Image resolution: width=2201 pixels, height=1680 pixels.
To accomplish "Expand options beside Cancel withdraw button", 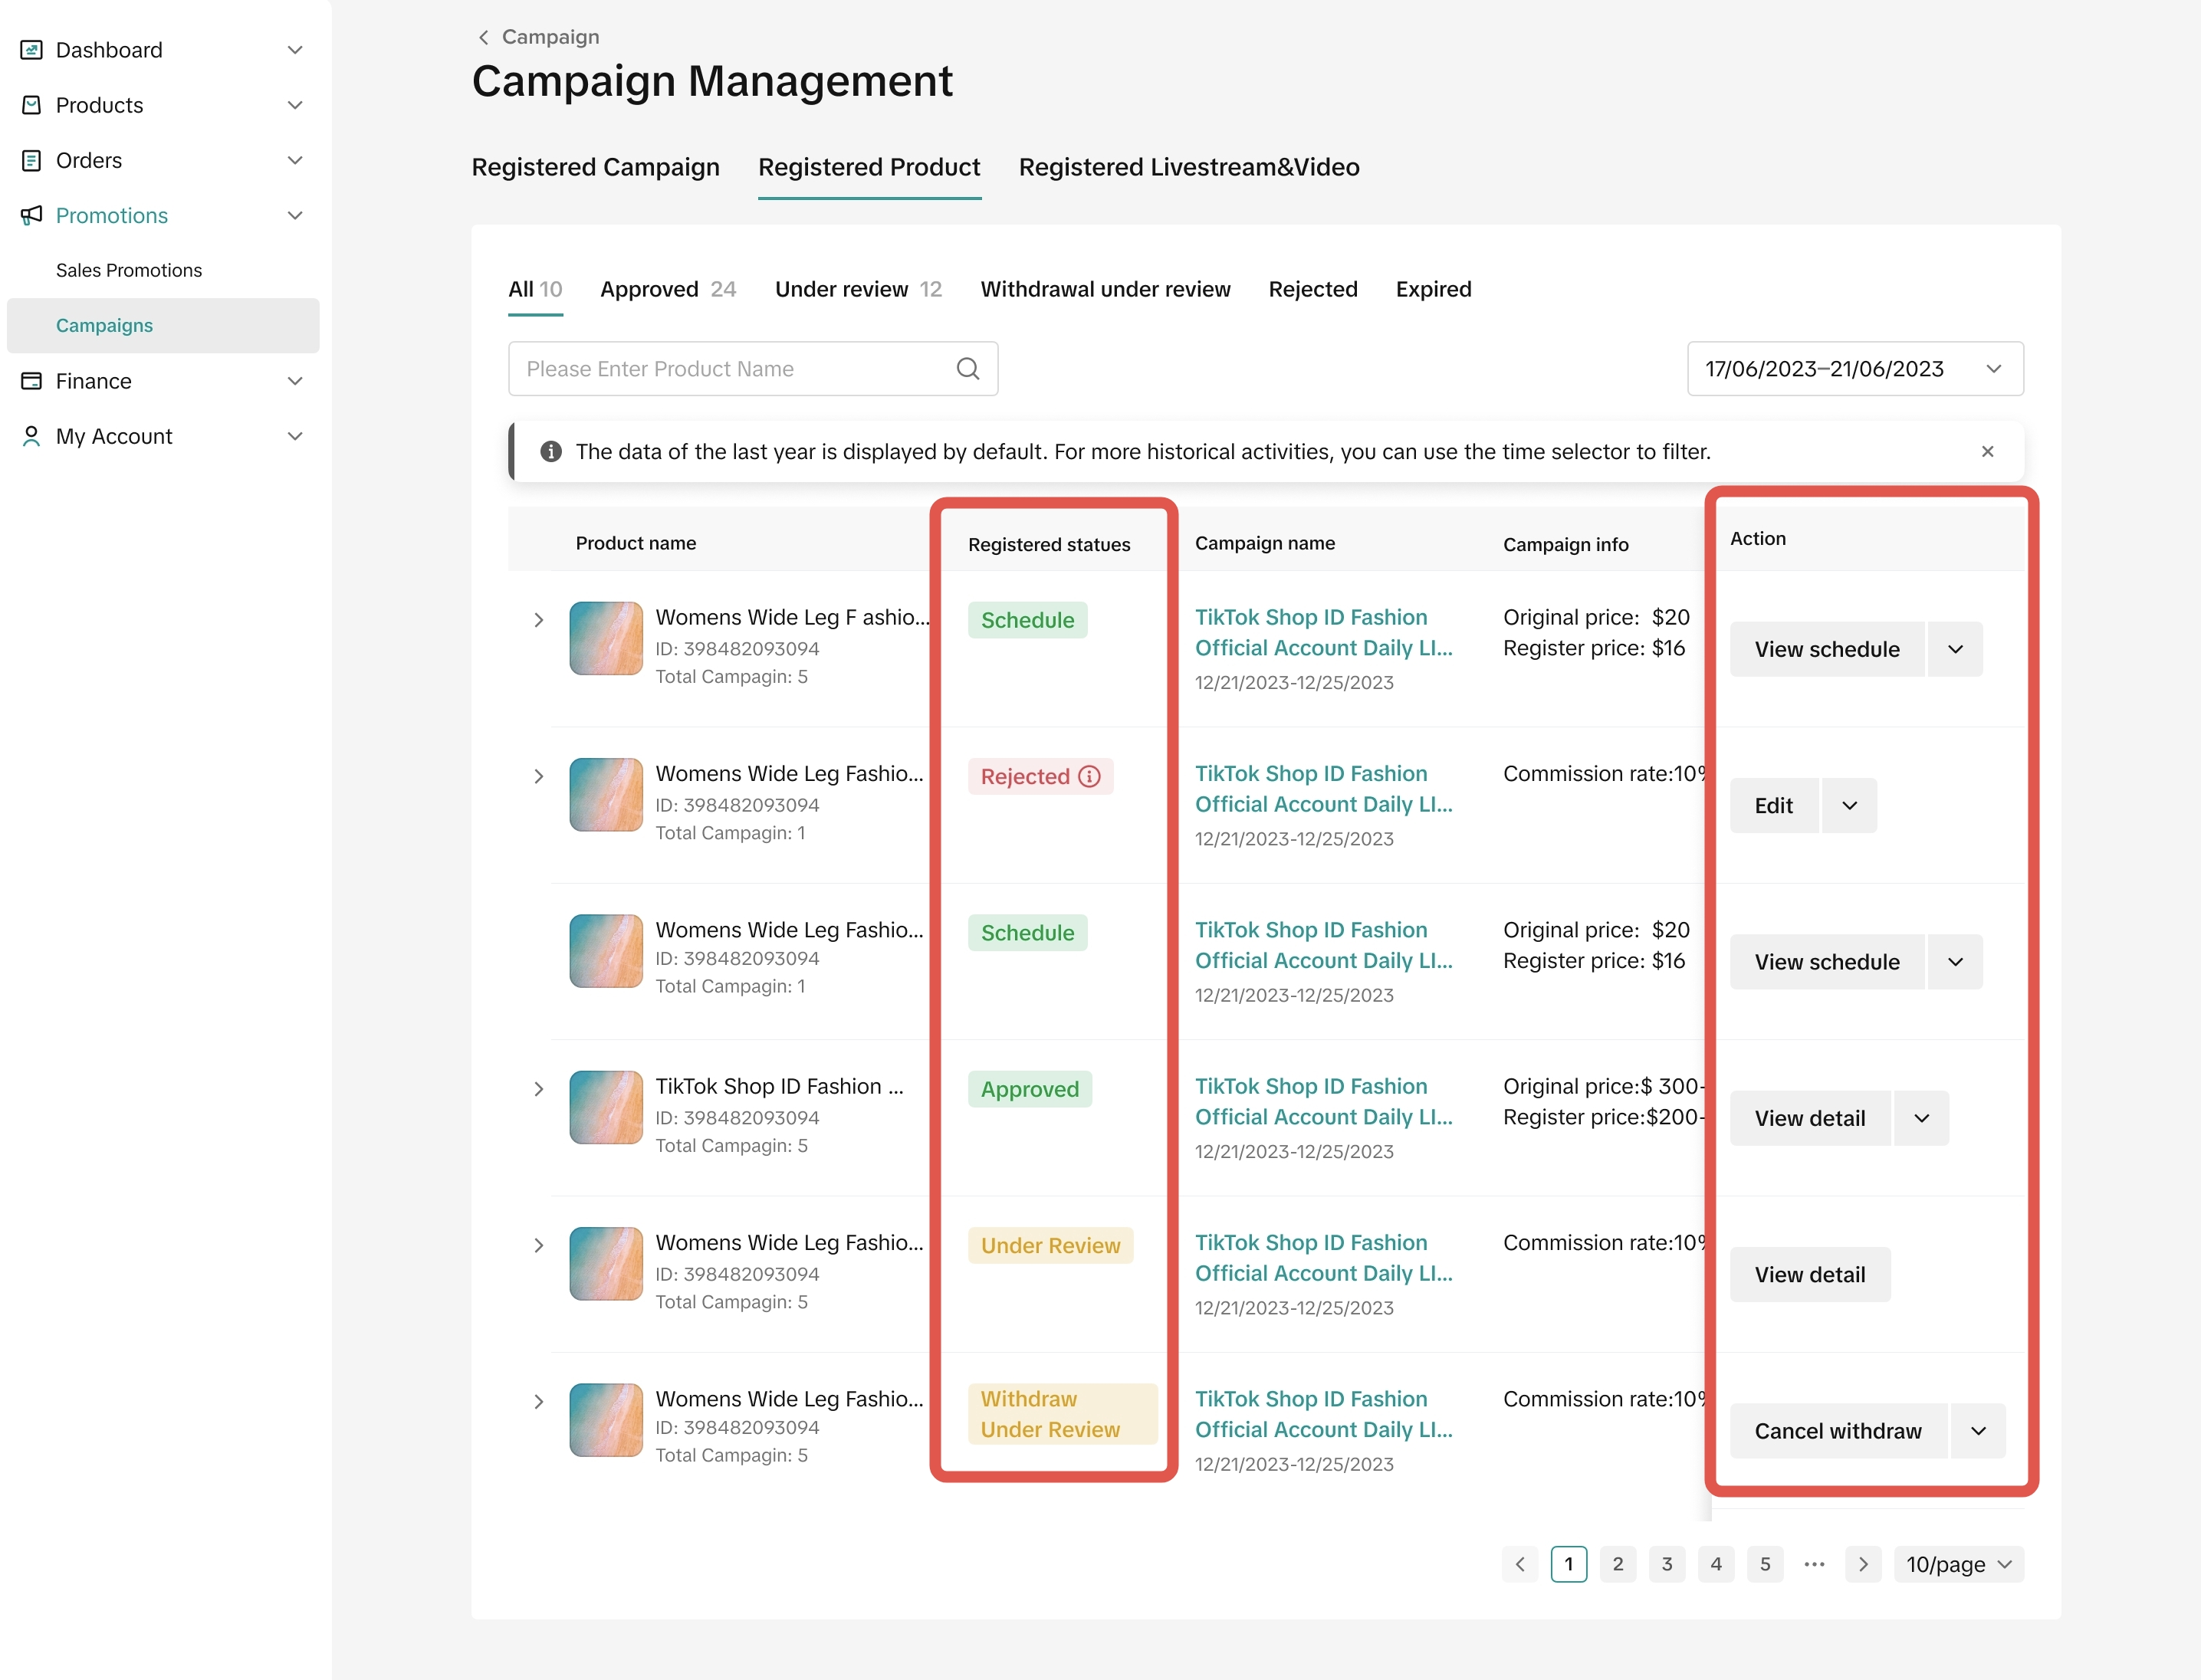I will pyautogui.click(x=1977, y=1431).
